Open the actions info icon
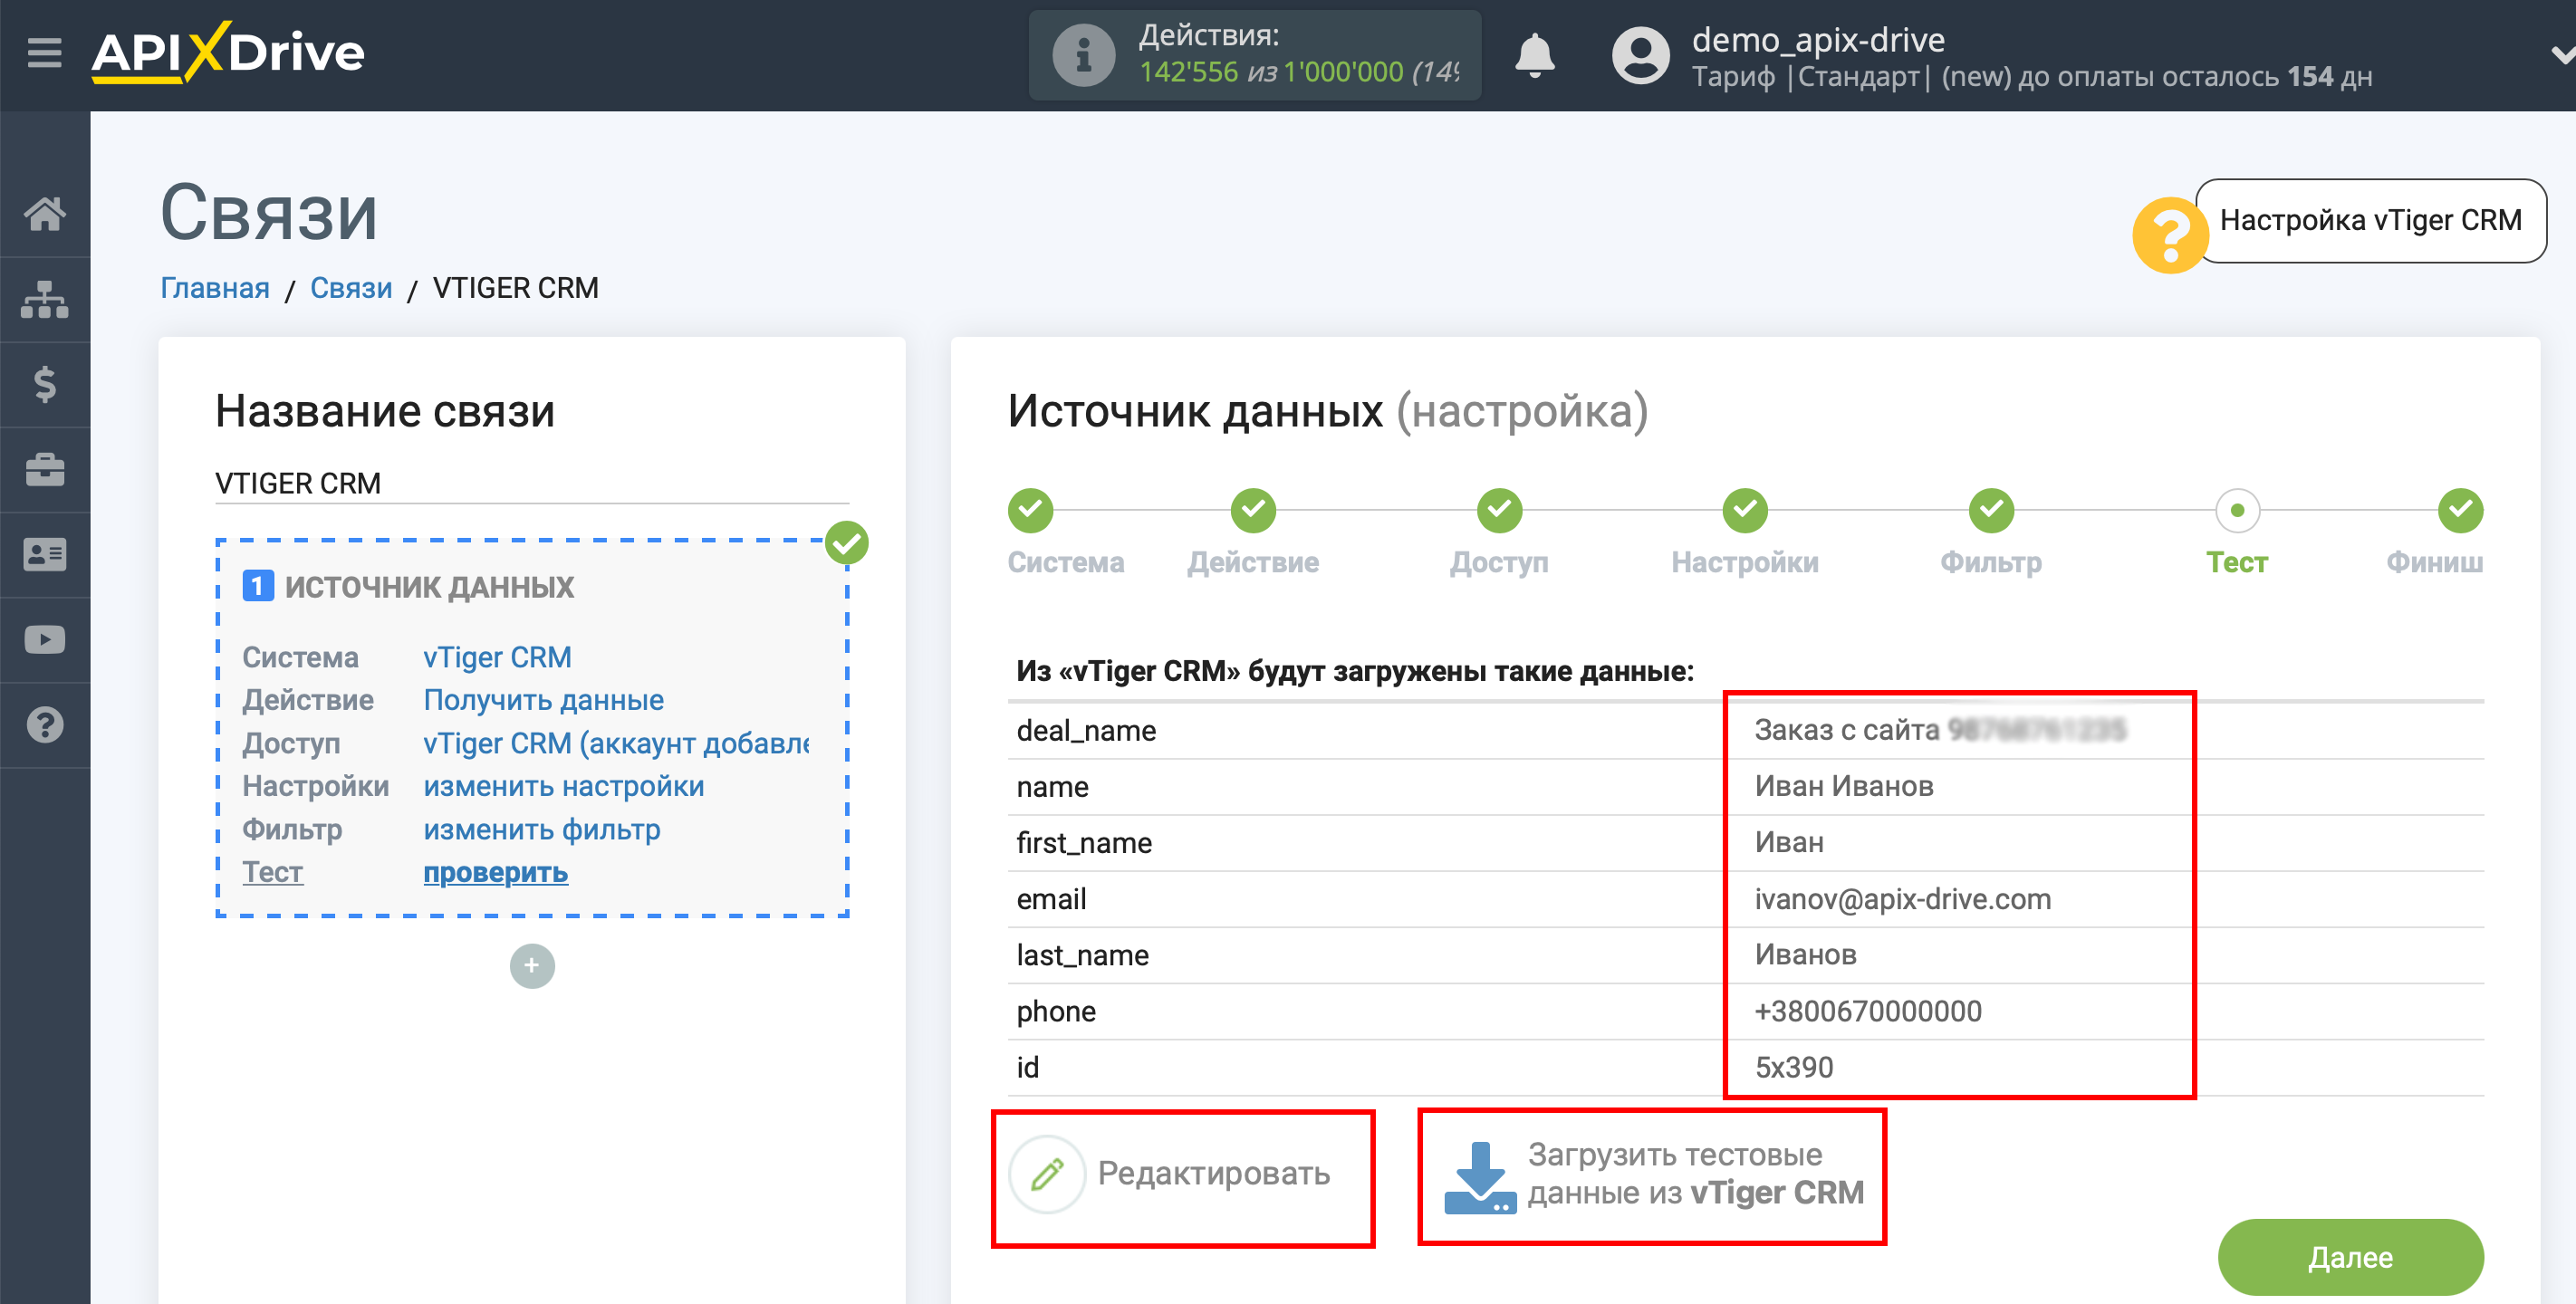Image resolution: width=2576 pixels, height=1304 pixels. (x=1083, y=55)
